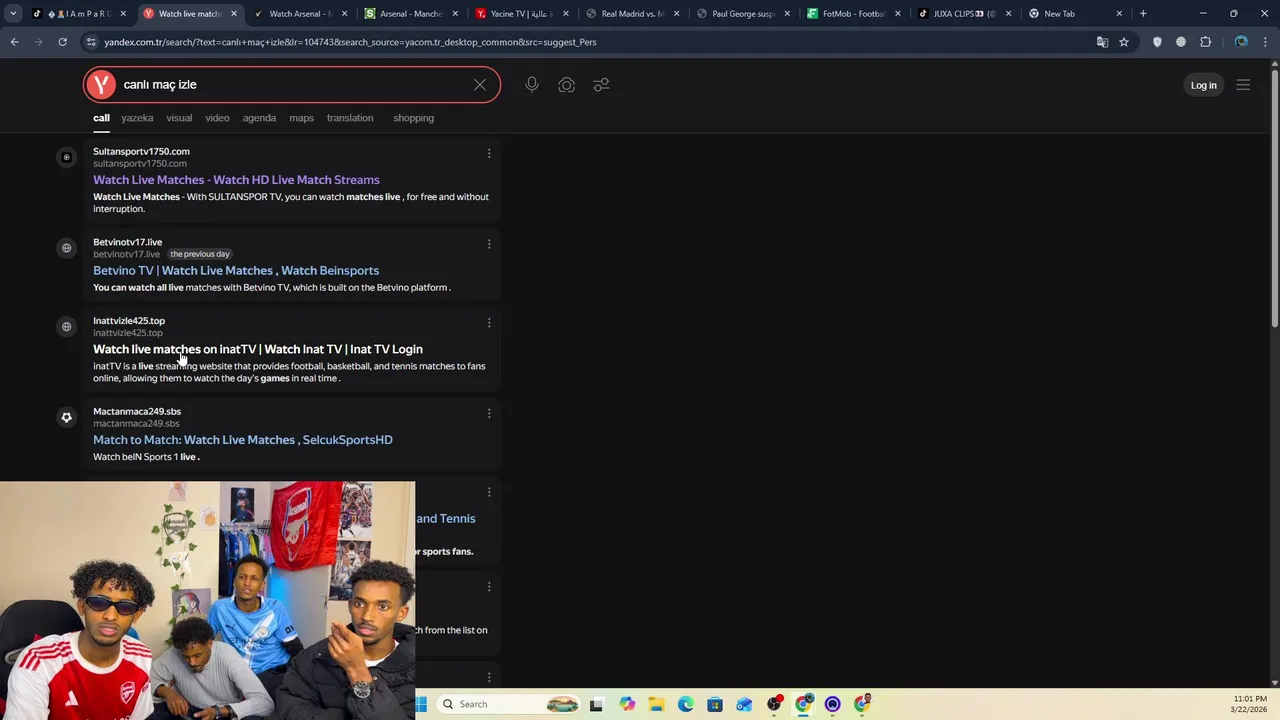1280x720 pixels.
Task: Click the sultansportv1750.com grey URL line
Action: point(140,164)
